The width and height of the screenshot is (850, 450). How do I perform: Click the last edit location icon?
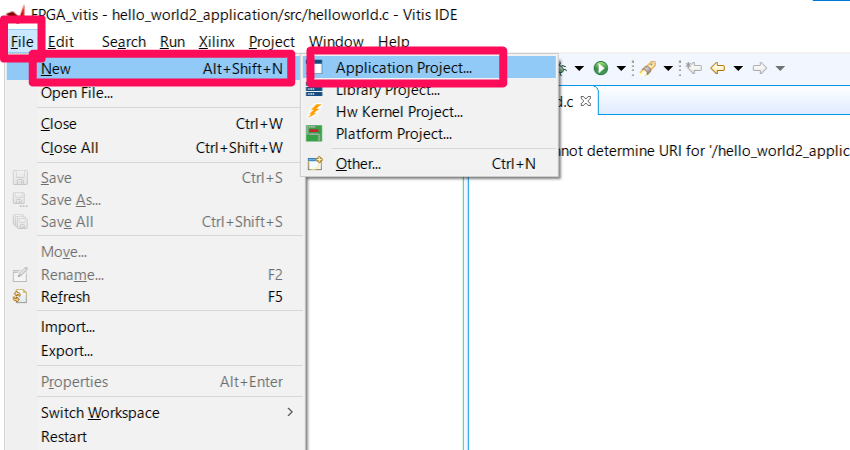click(x=694, y=68)
